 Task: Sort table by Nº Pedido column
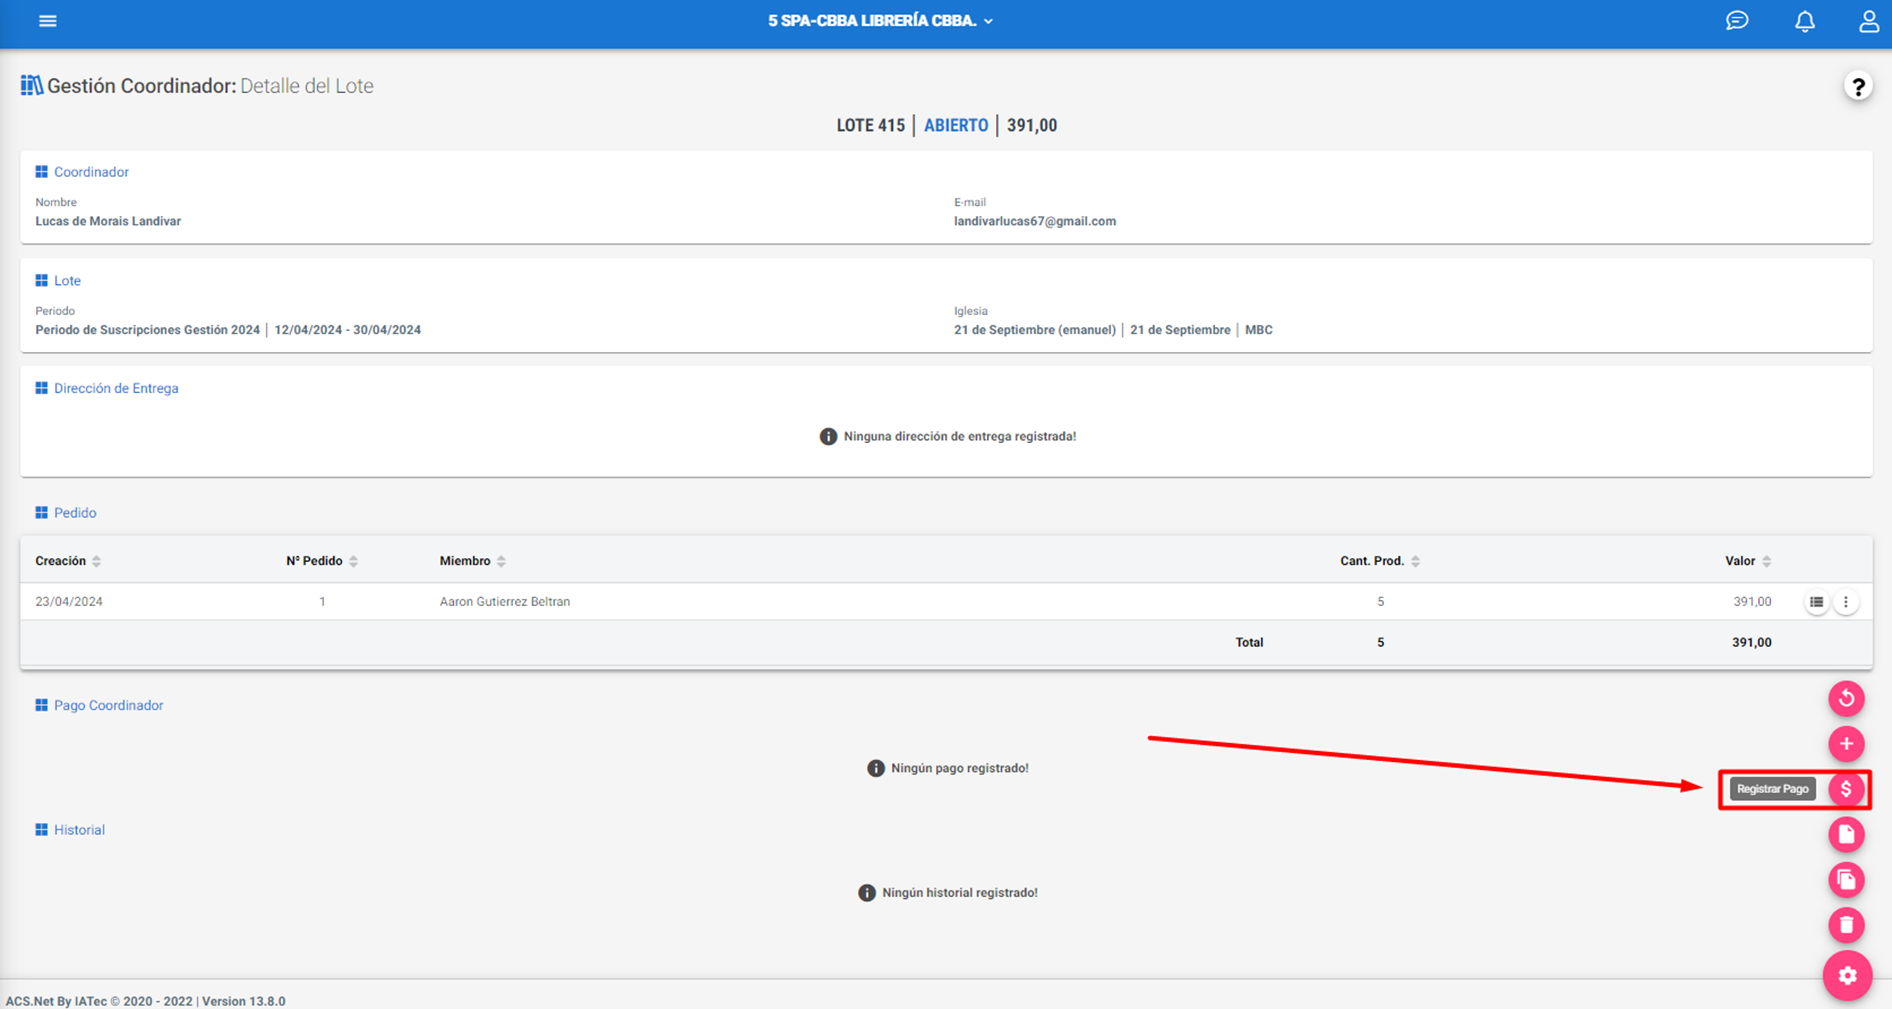point(322,561)
